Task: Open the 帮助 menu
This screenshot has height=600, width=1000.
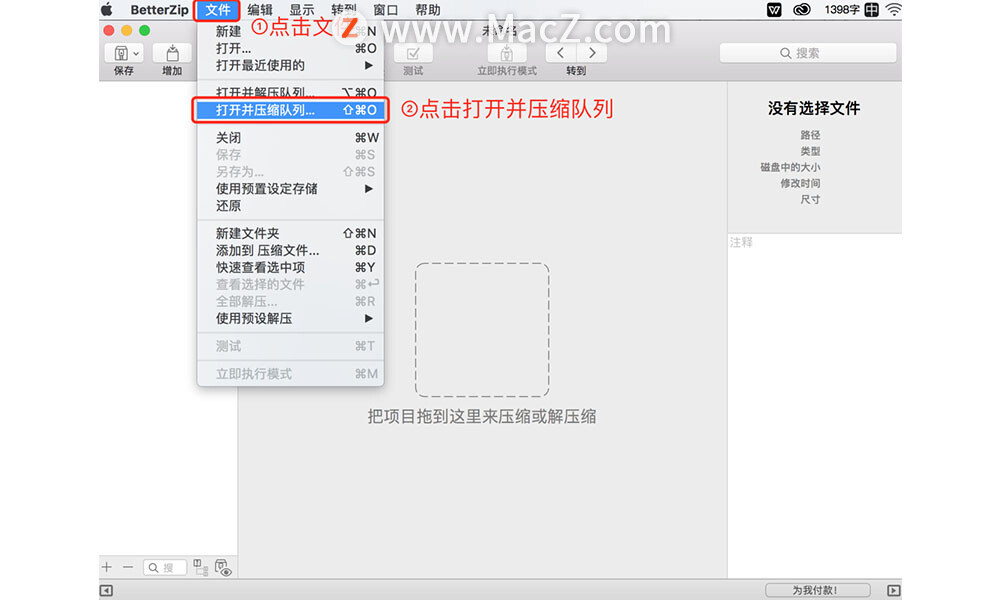Action: coord(427,10)
